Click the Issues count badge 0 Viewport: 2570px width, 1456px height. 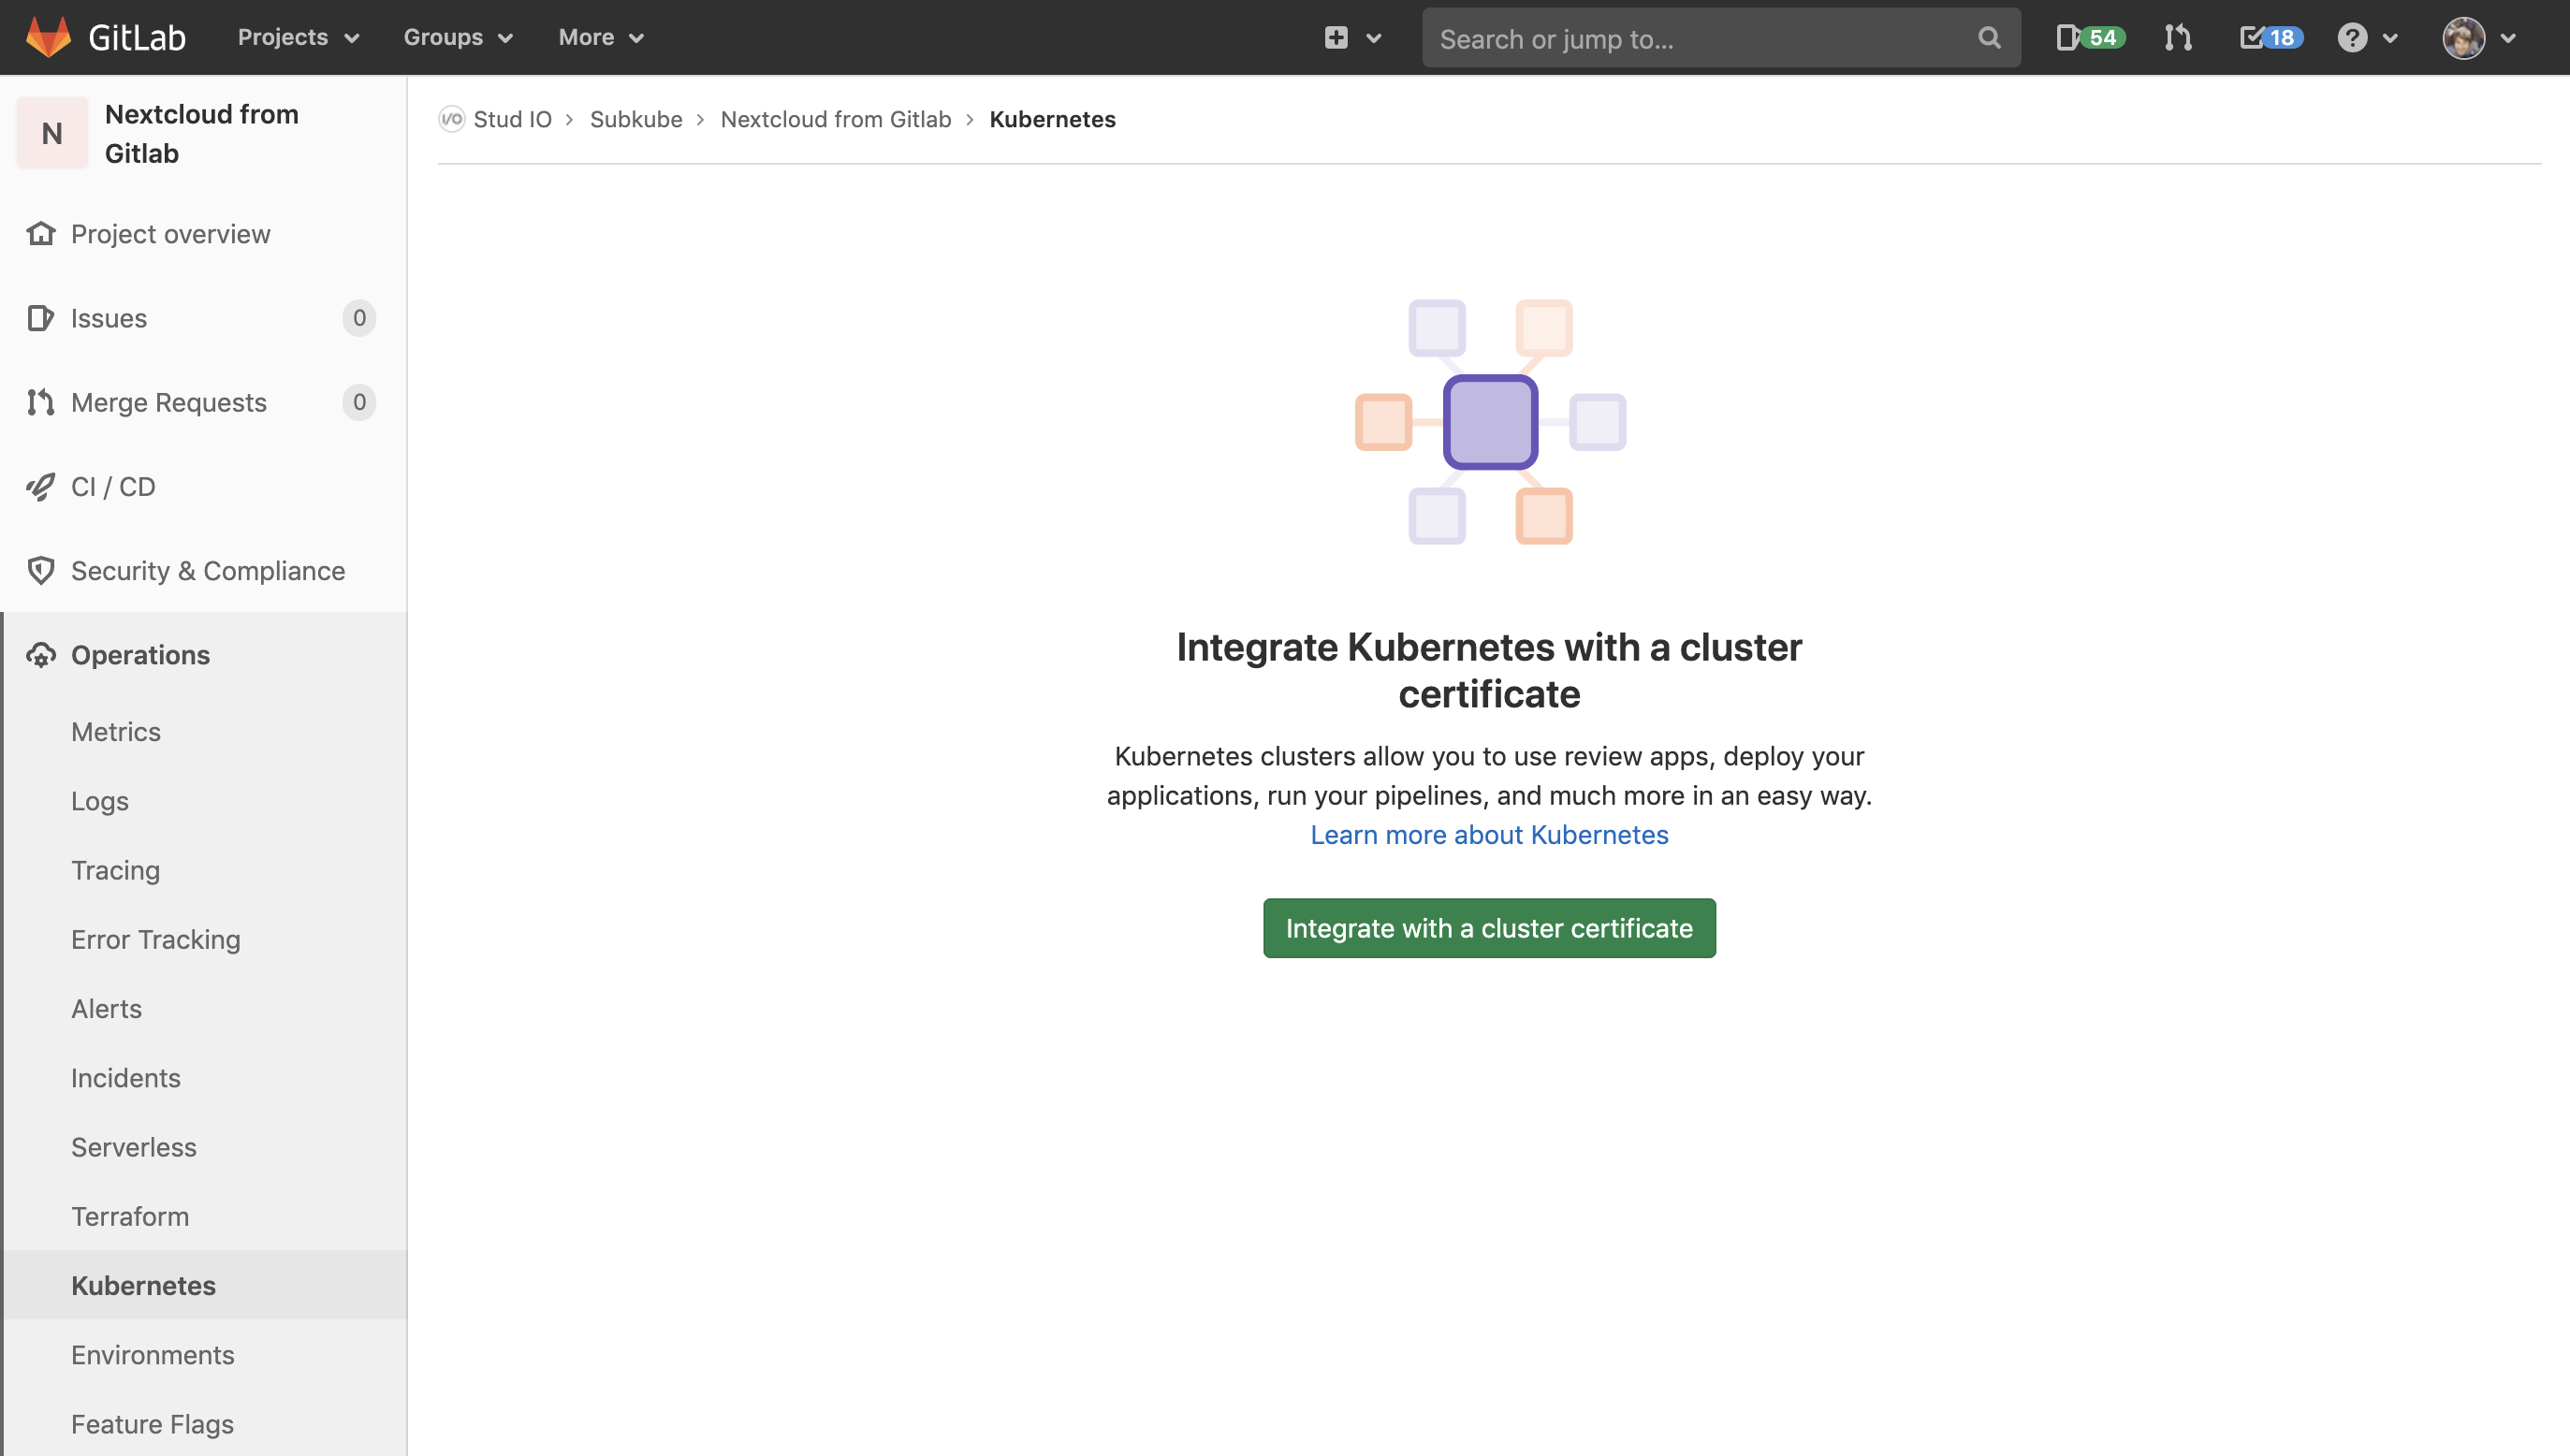click(359, 318)
